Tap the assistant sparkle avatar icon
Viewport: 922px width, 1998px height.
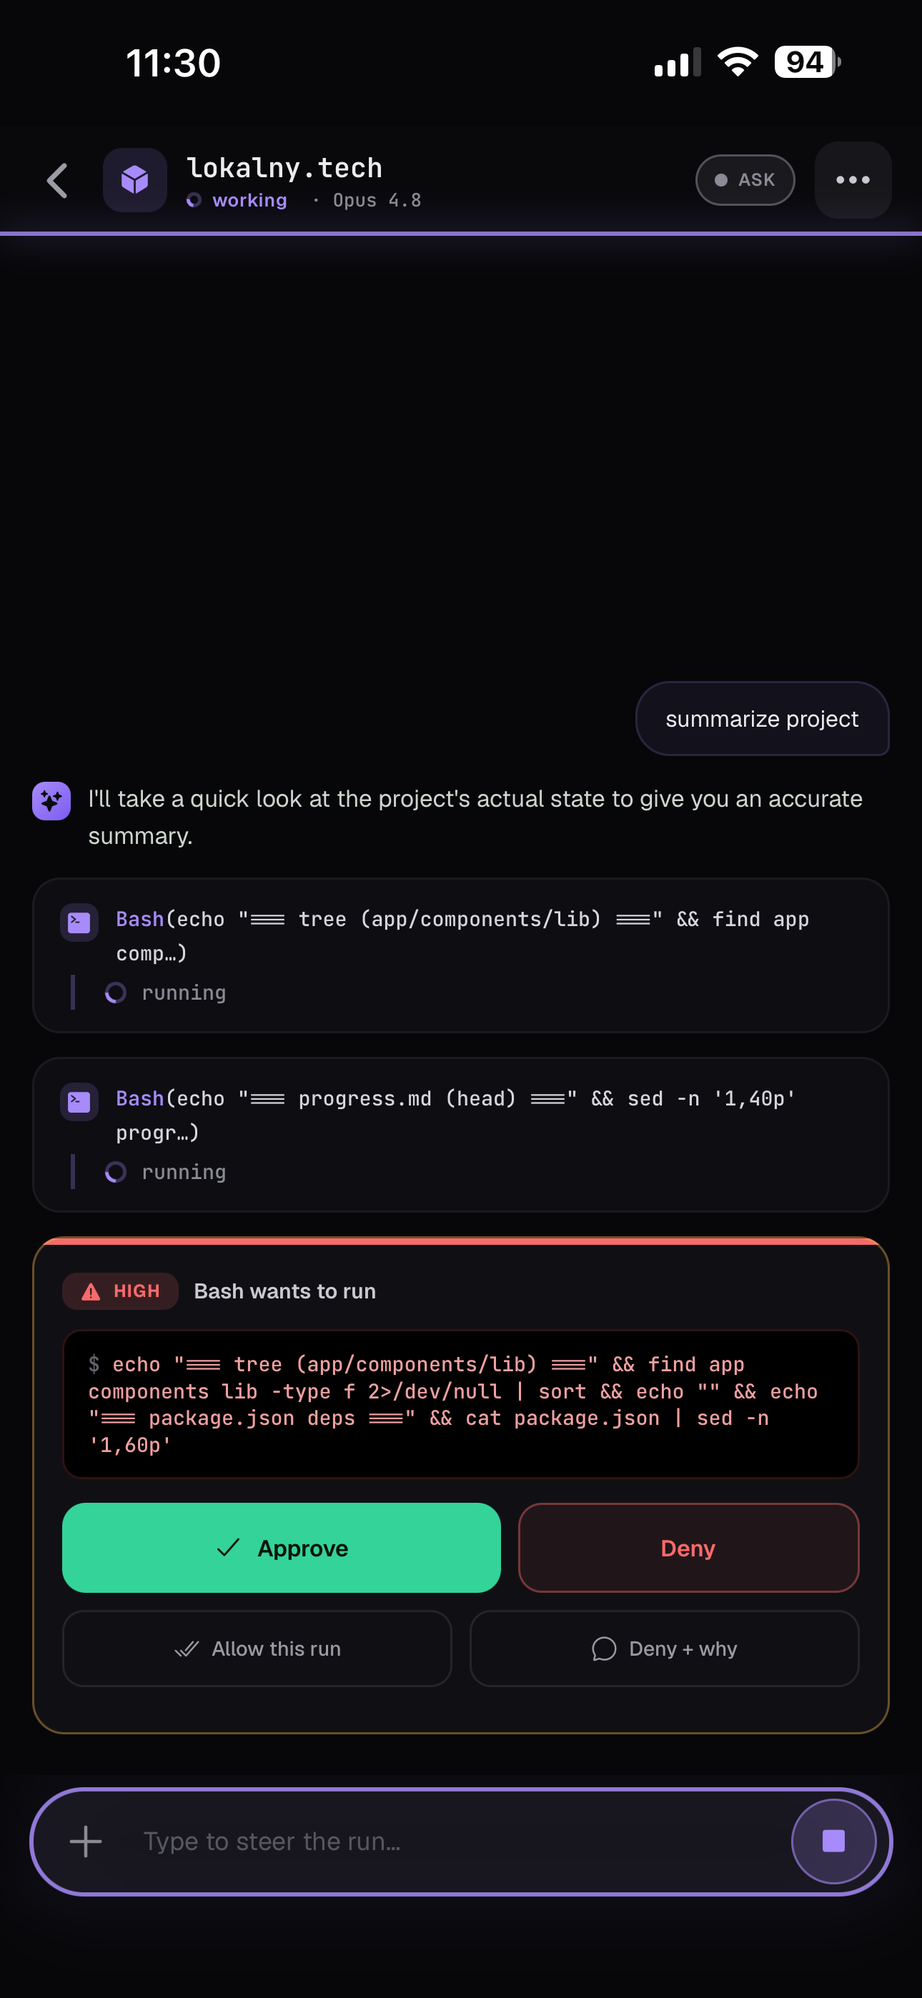tap(51, 801)
